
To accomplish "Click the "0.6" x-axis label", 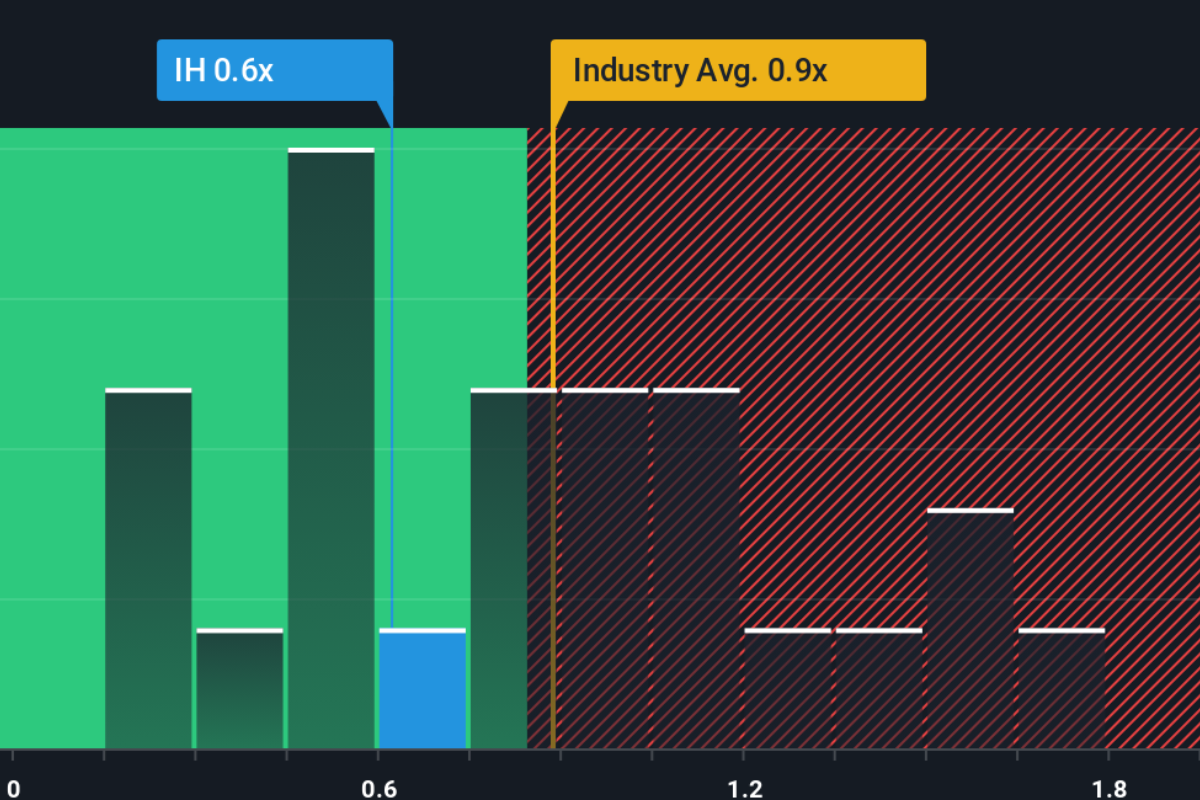I will point(379,789).
